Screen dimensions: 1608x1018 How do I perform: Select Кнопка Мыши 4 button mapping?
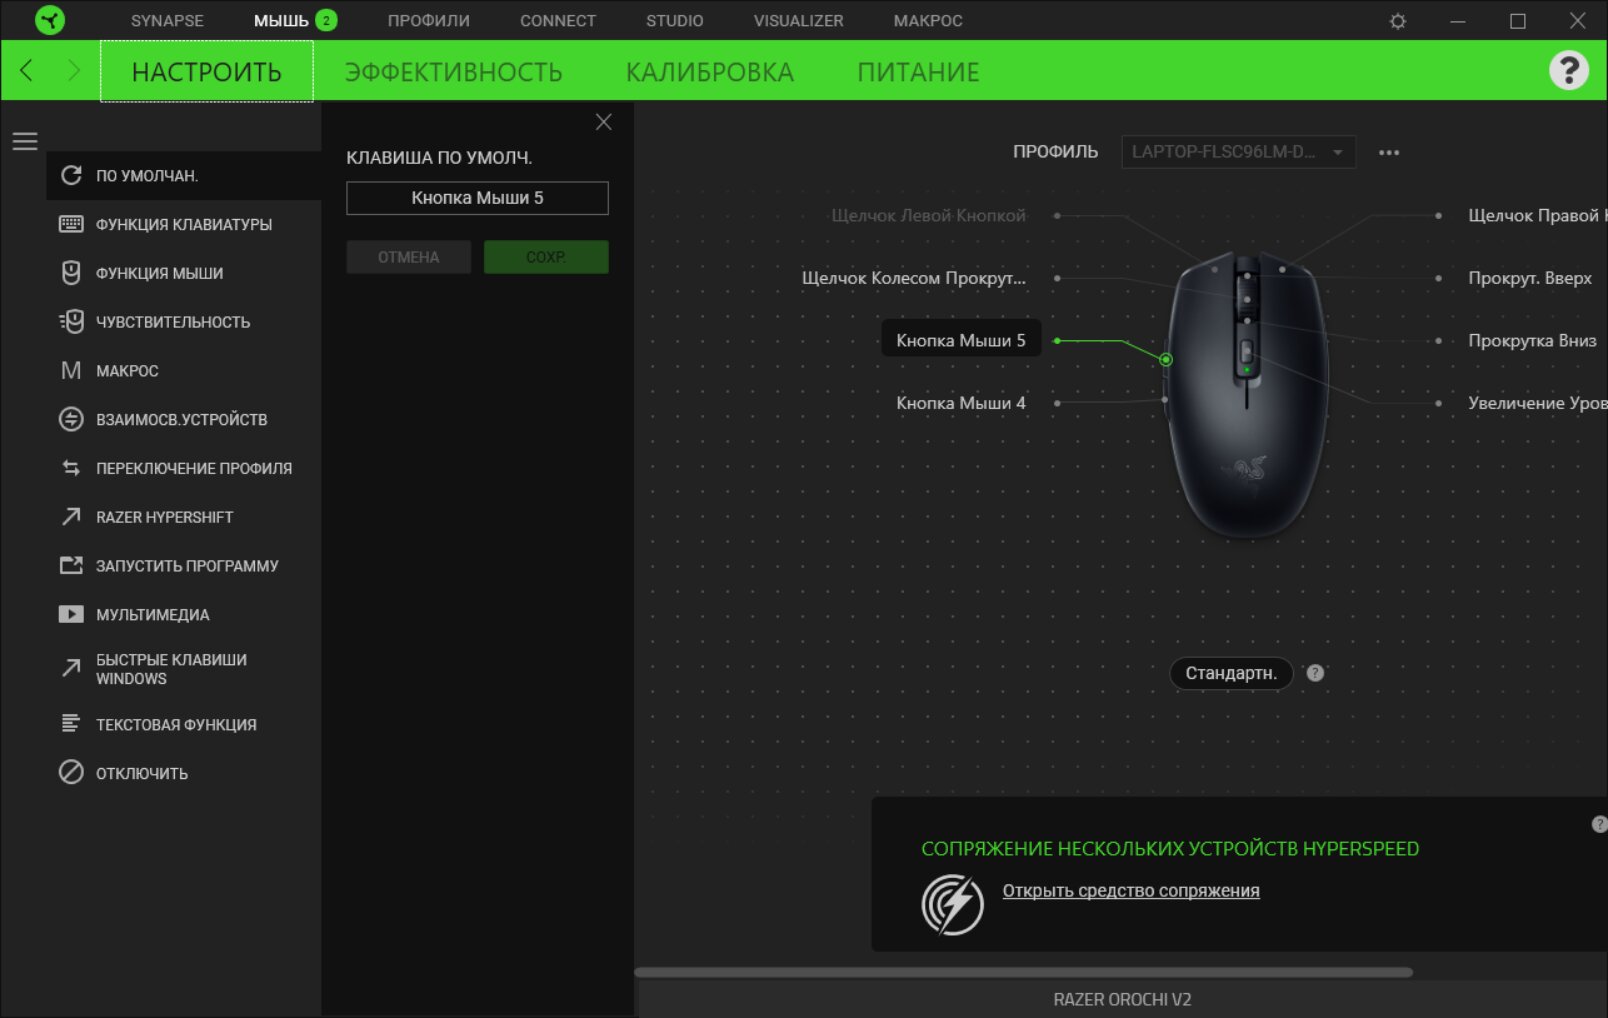[961, 403]
